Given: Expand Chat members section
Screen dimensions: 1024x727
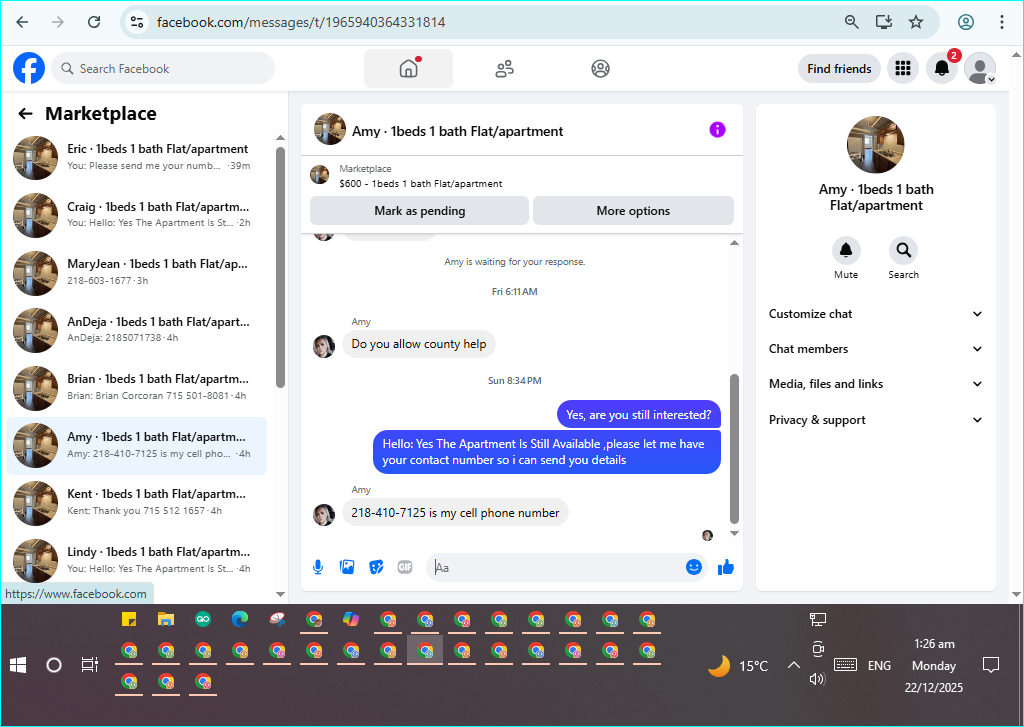Looking at the screenshot, I should coord(875,349).
